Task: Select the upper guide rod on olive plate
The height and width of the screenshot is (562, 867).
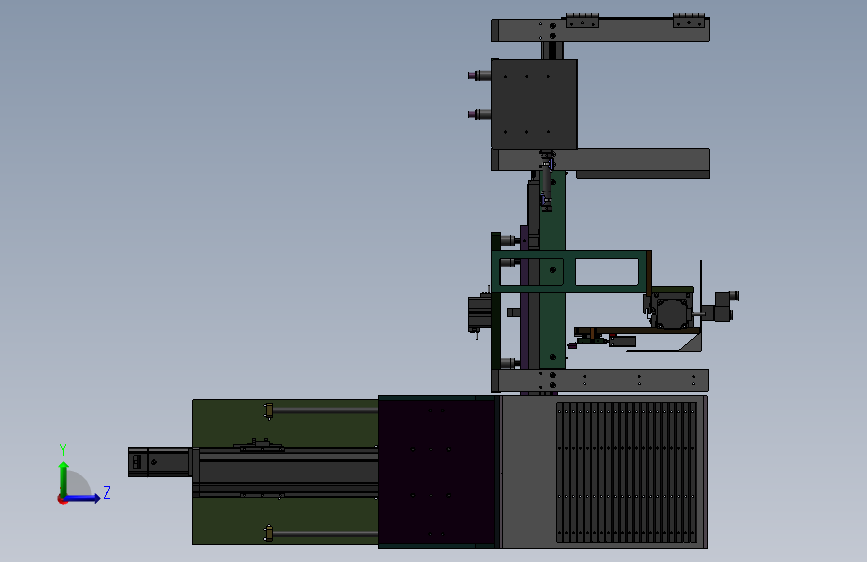Action: click(325, 410)
